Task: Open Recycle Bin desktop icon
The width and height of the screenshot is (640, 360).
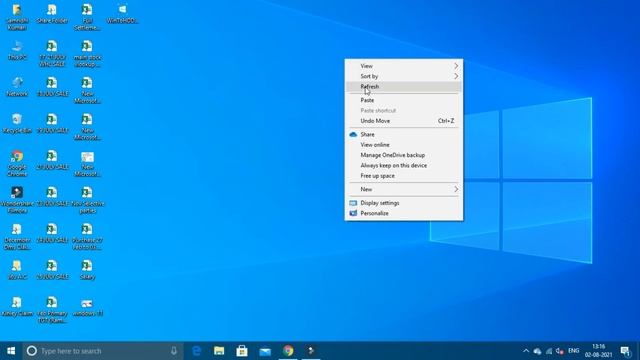Action: tap(17, 124)
